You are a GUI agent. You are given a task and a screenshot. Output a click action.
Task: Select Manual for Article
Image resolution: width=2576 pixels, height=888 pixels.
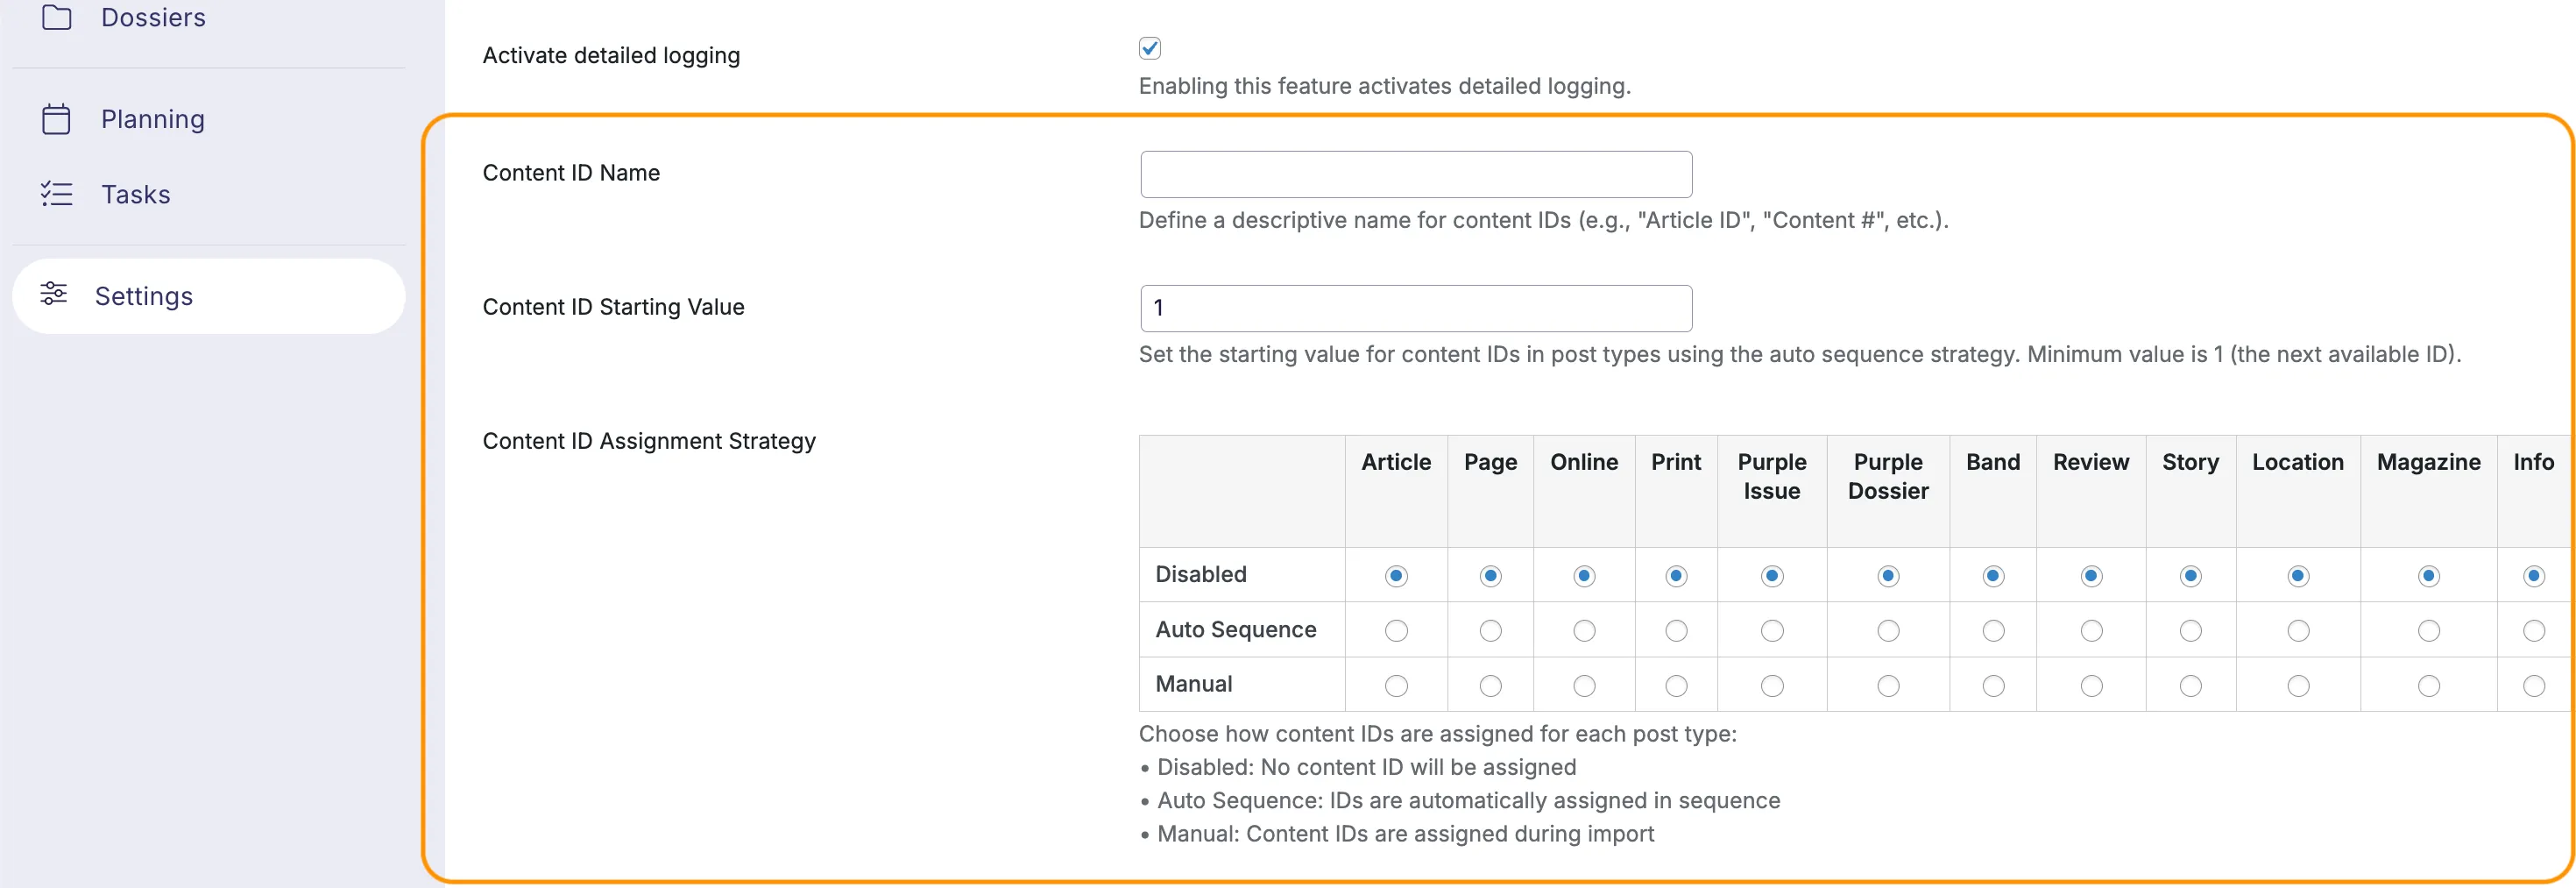pos(1396,686)
